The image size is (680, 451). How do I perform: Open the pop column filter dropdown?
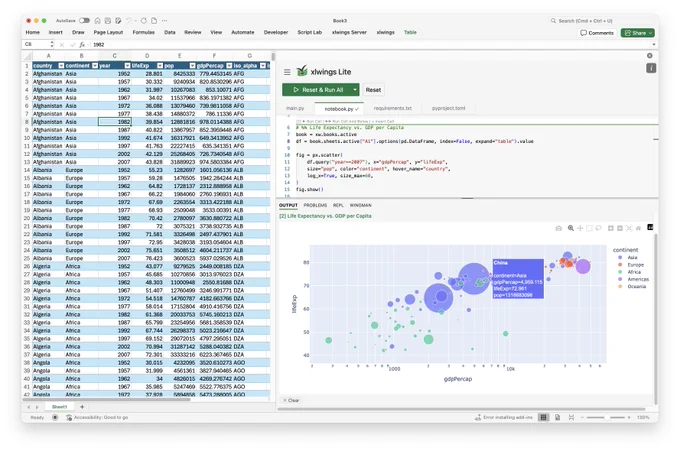click(192, 65)
